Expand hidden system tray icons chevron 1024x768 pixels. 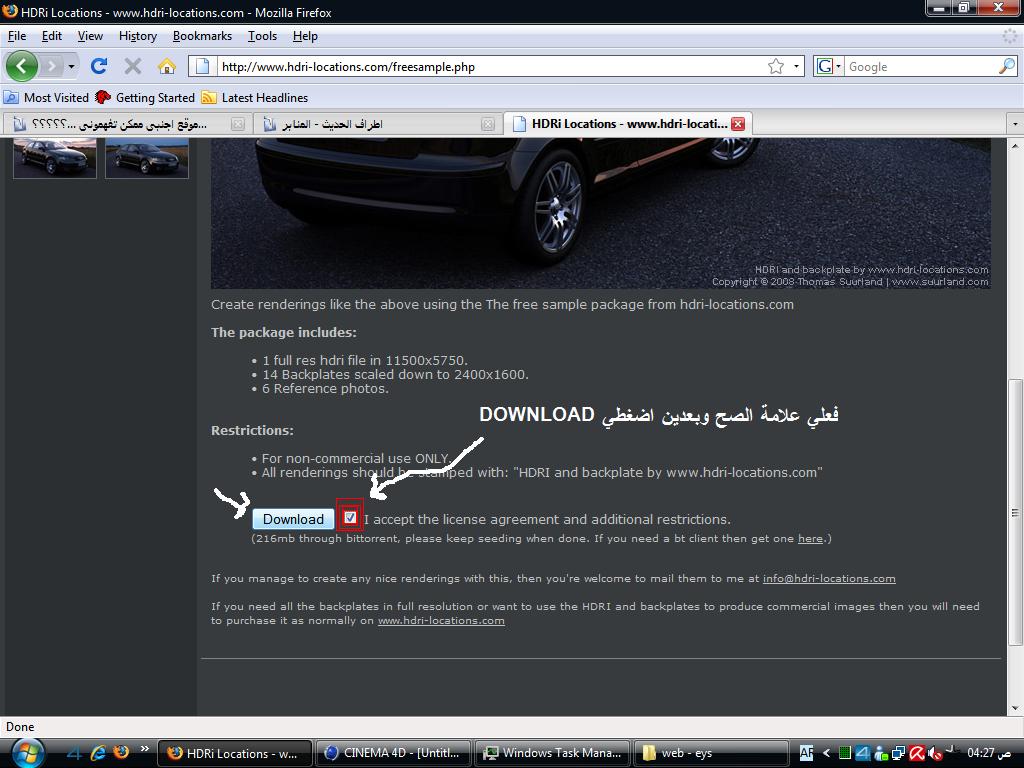[x=826, y=753]
